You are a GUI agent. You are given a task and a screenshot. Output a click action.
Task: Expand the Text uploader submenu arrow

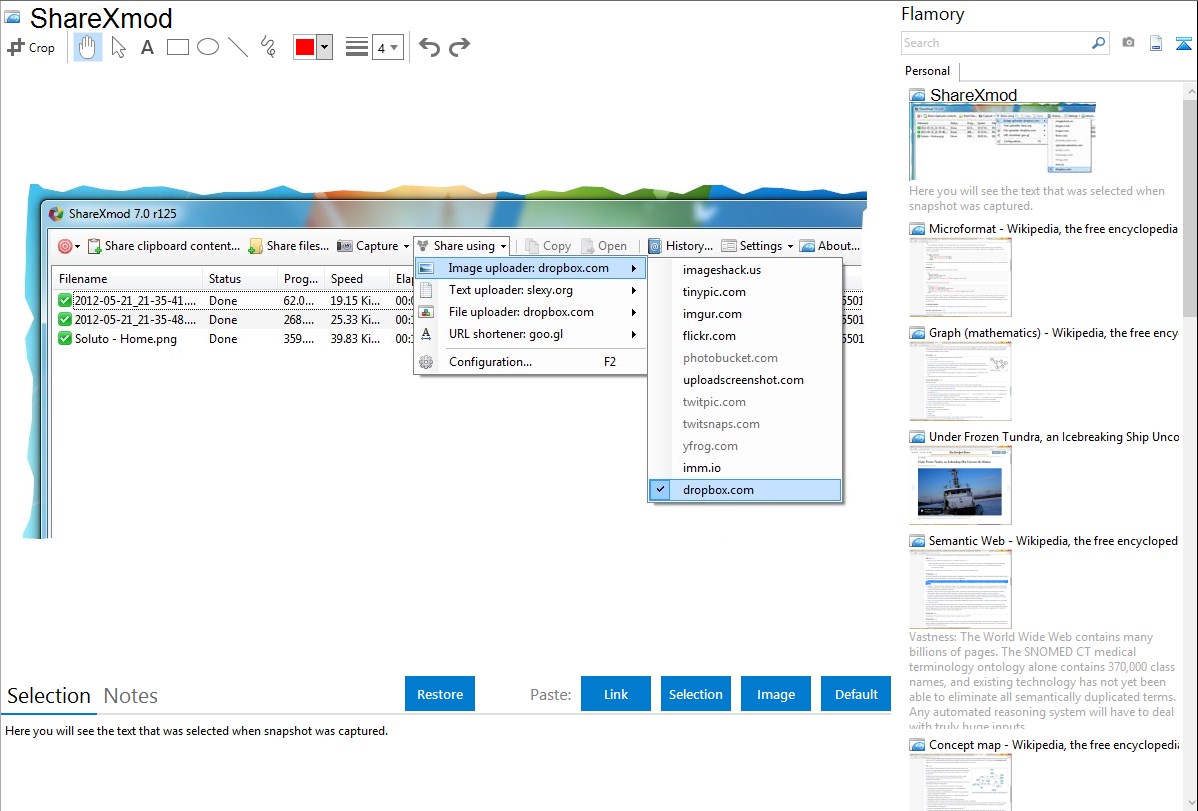634,290
